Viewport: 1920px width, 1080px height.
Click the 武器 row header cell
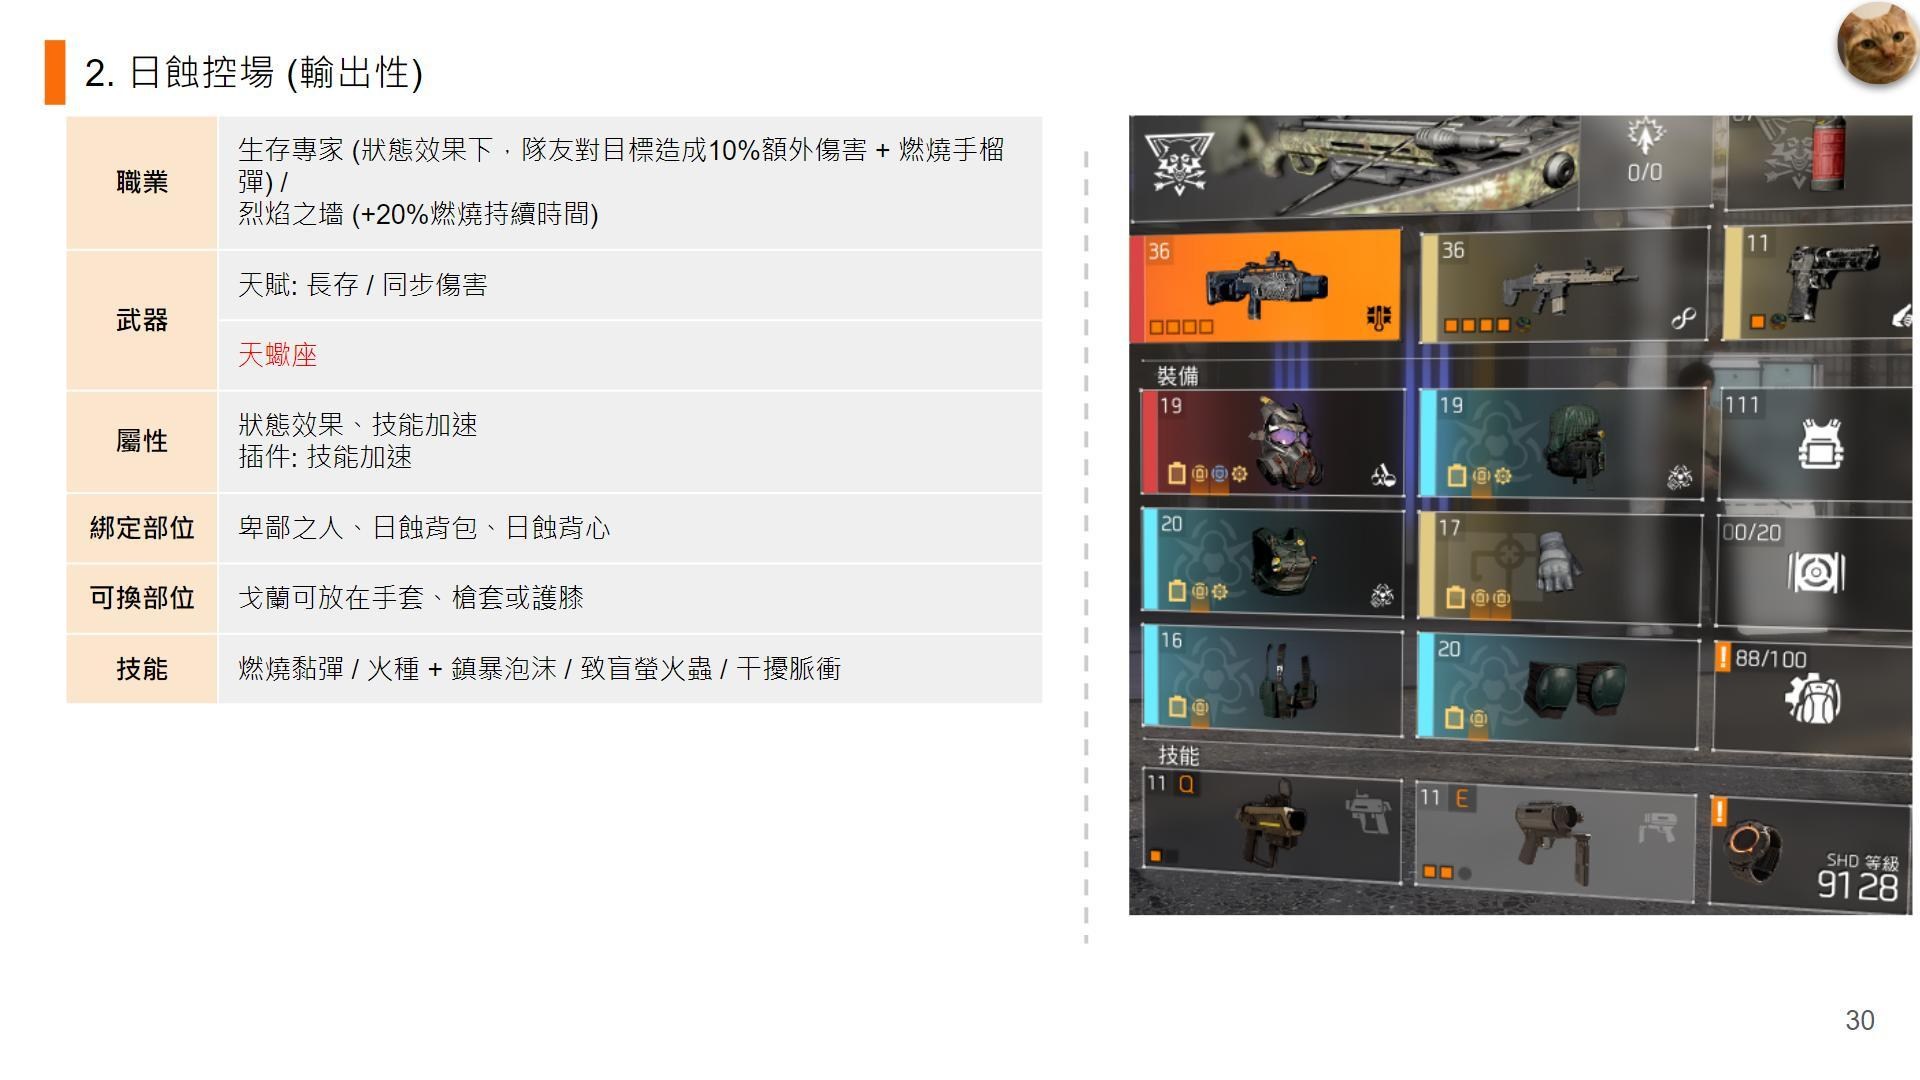click(142, 320)
